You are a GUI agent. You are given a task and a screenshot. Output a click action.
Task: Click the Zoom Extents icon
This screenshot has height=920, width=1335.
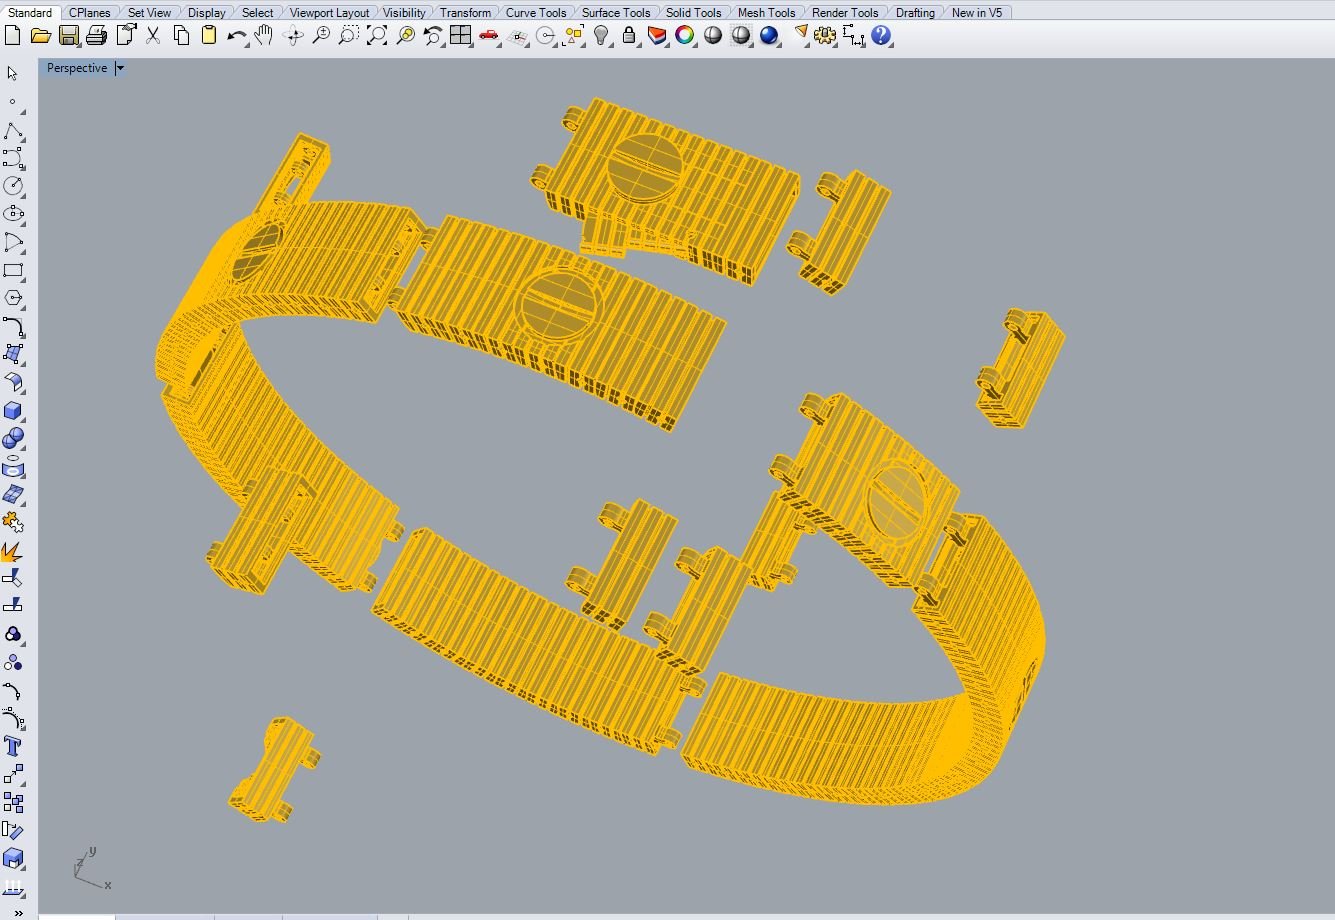[377, 36]
